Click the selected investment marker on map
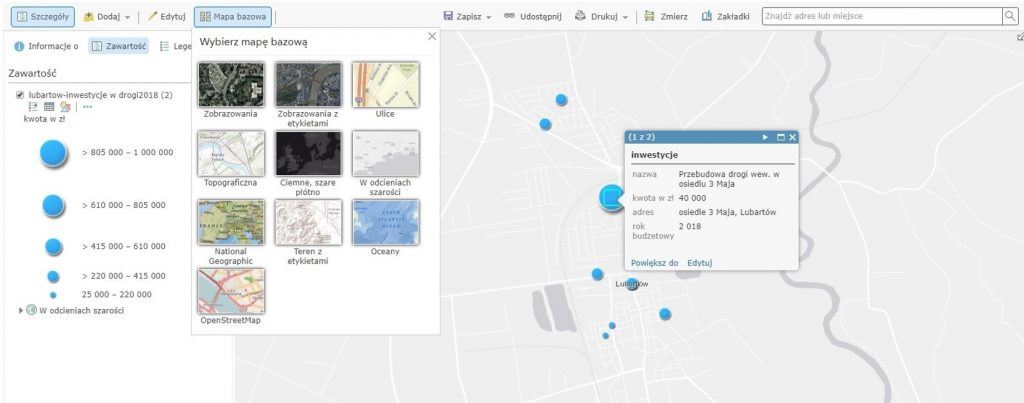Image resolution: width=1024 pixels, height=403 pixels. coord(612,197)
